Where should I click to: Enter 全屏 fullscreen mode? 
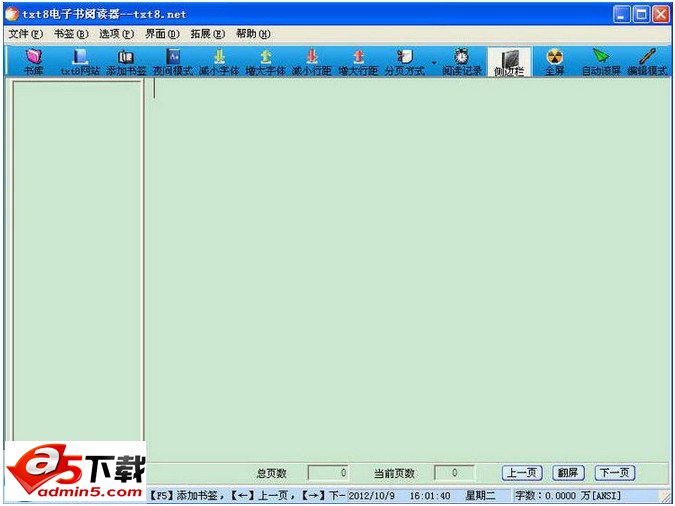[x=554, y=62]
